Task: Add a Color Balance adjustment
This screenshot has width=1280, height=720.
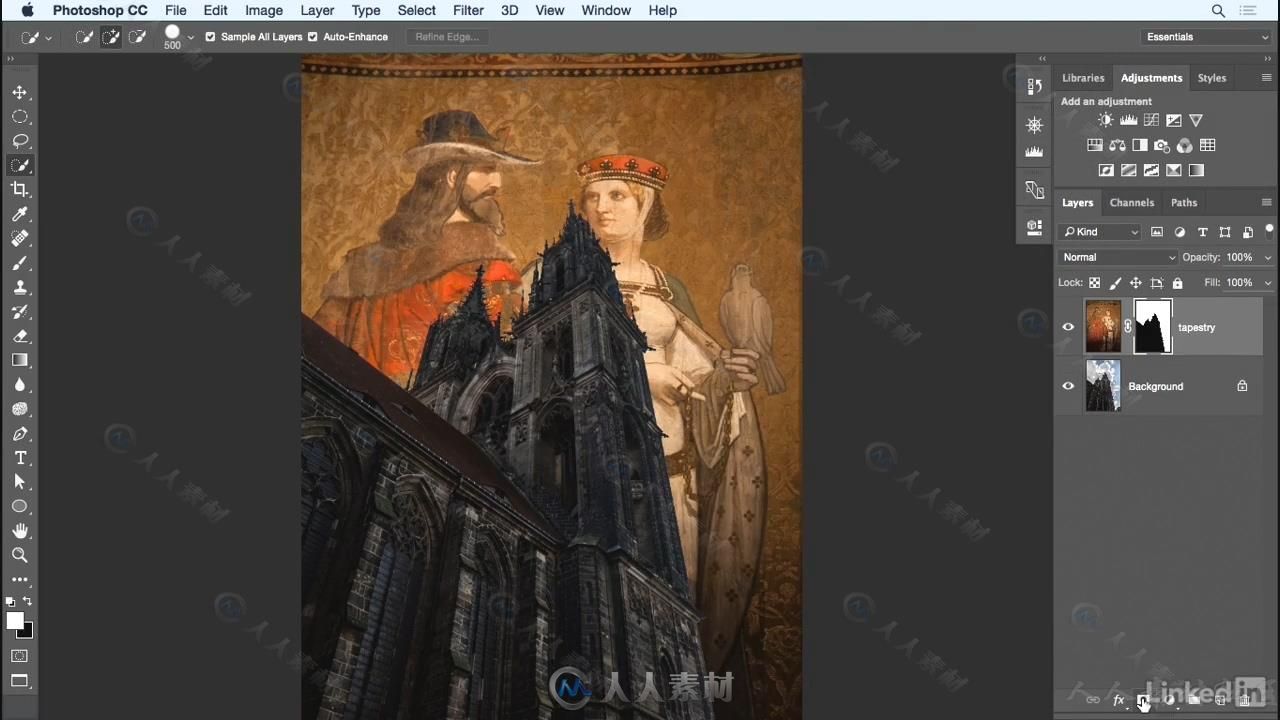Action: [1117, 145]
